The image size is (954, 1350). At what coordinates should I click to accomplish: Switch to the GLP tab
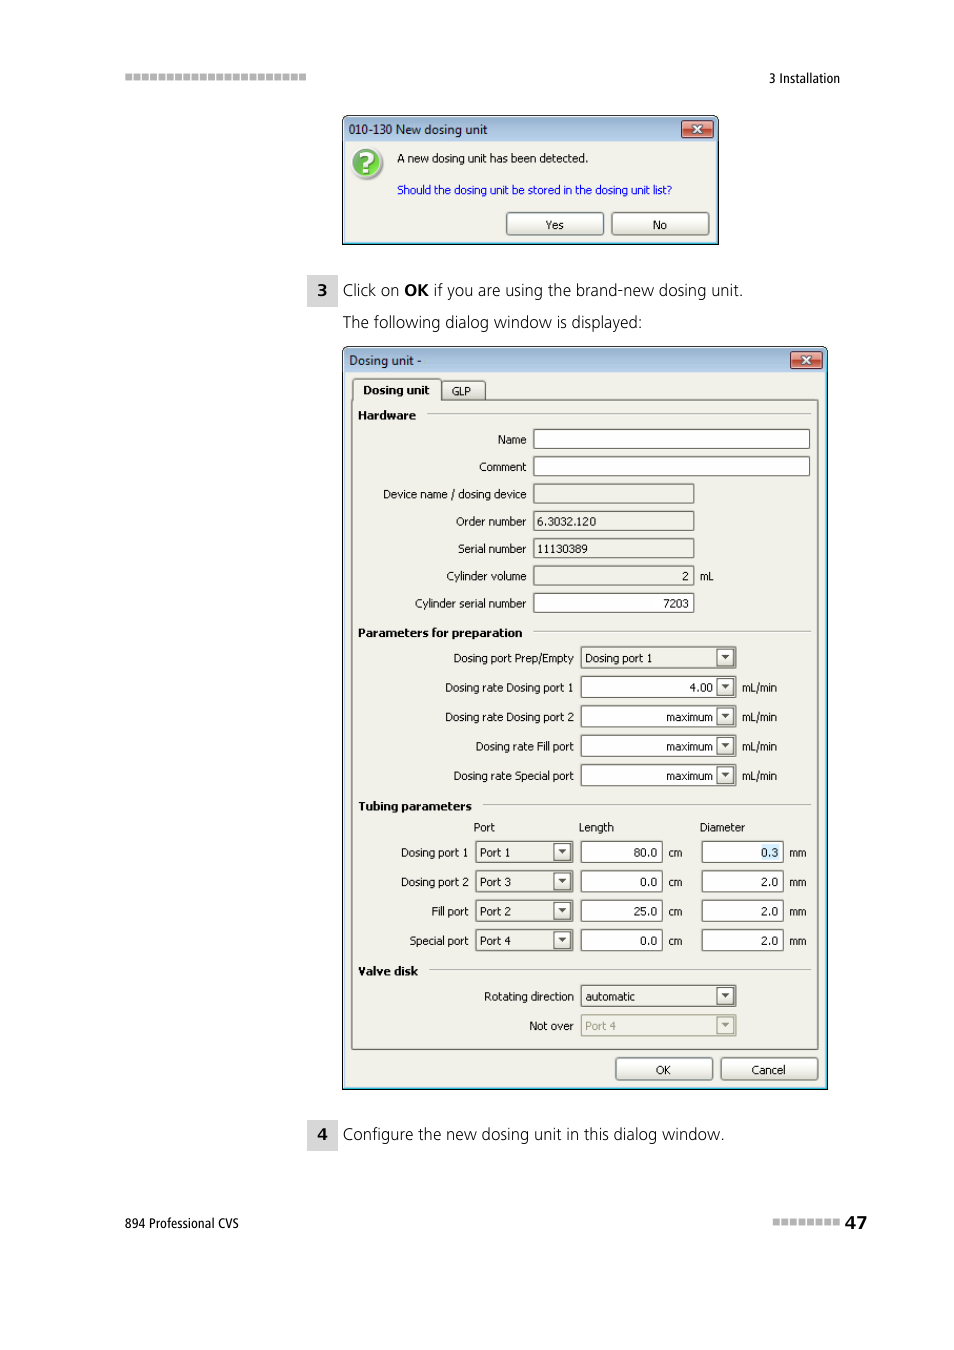pyautogui.click(x=461, y=391)
